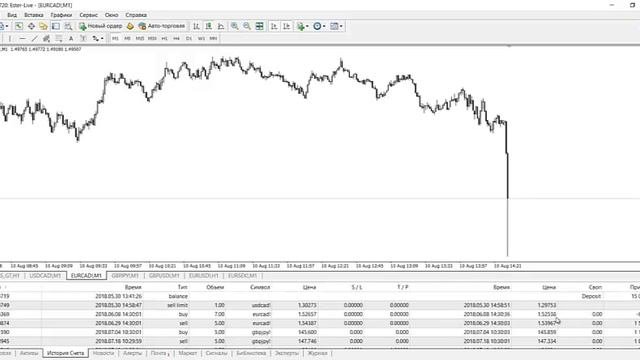The height and width of the screenshot is (360, 640).
Task: Sort by Объем column header
Action: 215,287
